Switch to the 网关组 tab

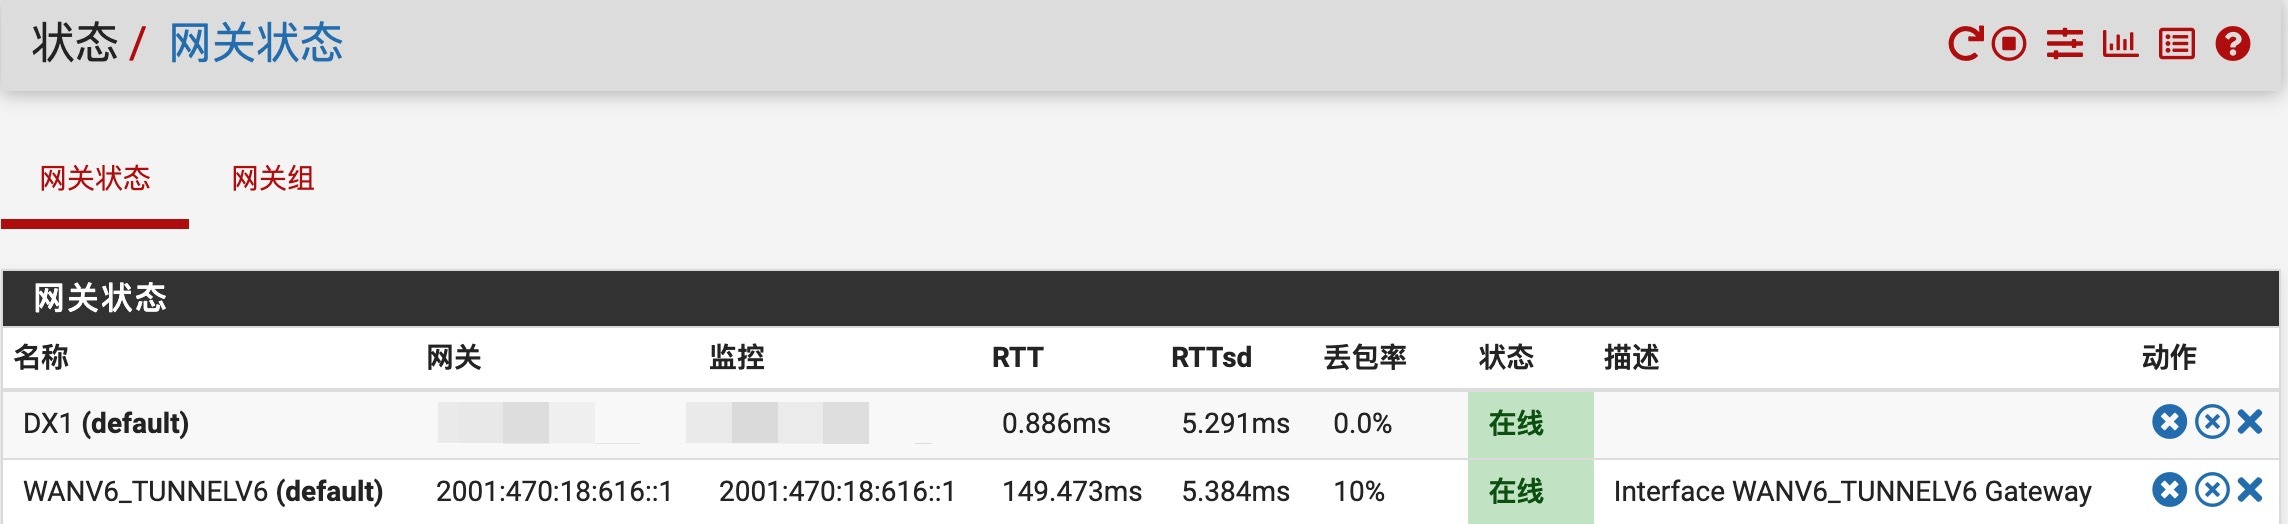point(273,179)
